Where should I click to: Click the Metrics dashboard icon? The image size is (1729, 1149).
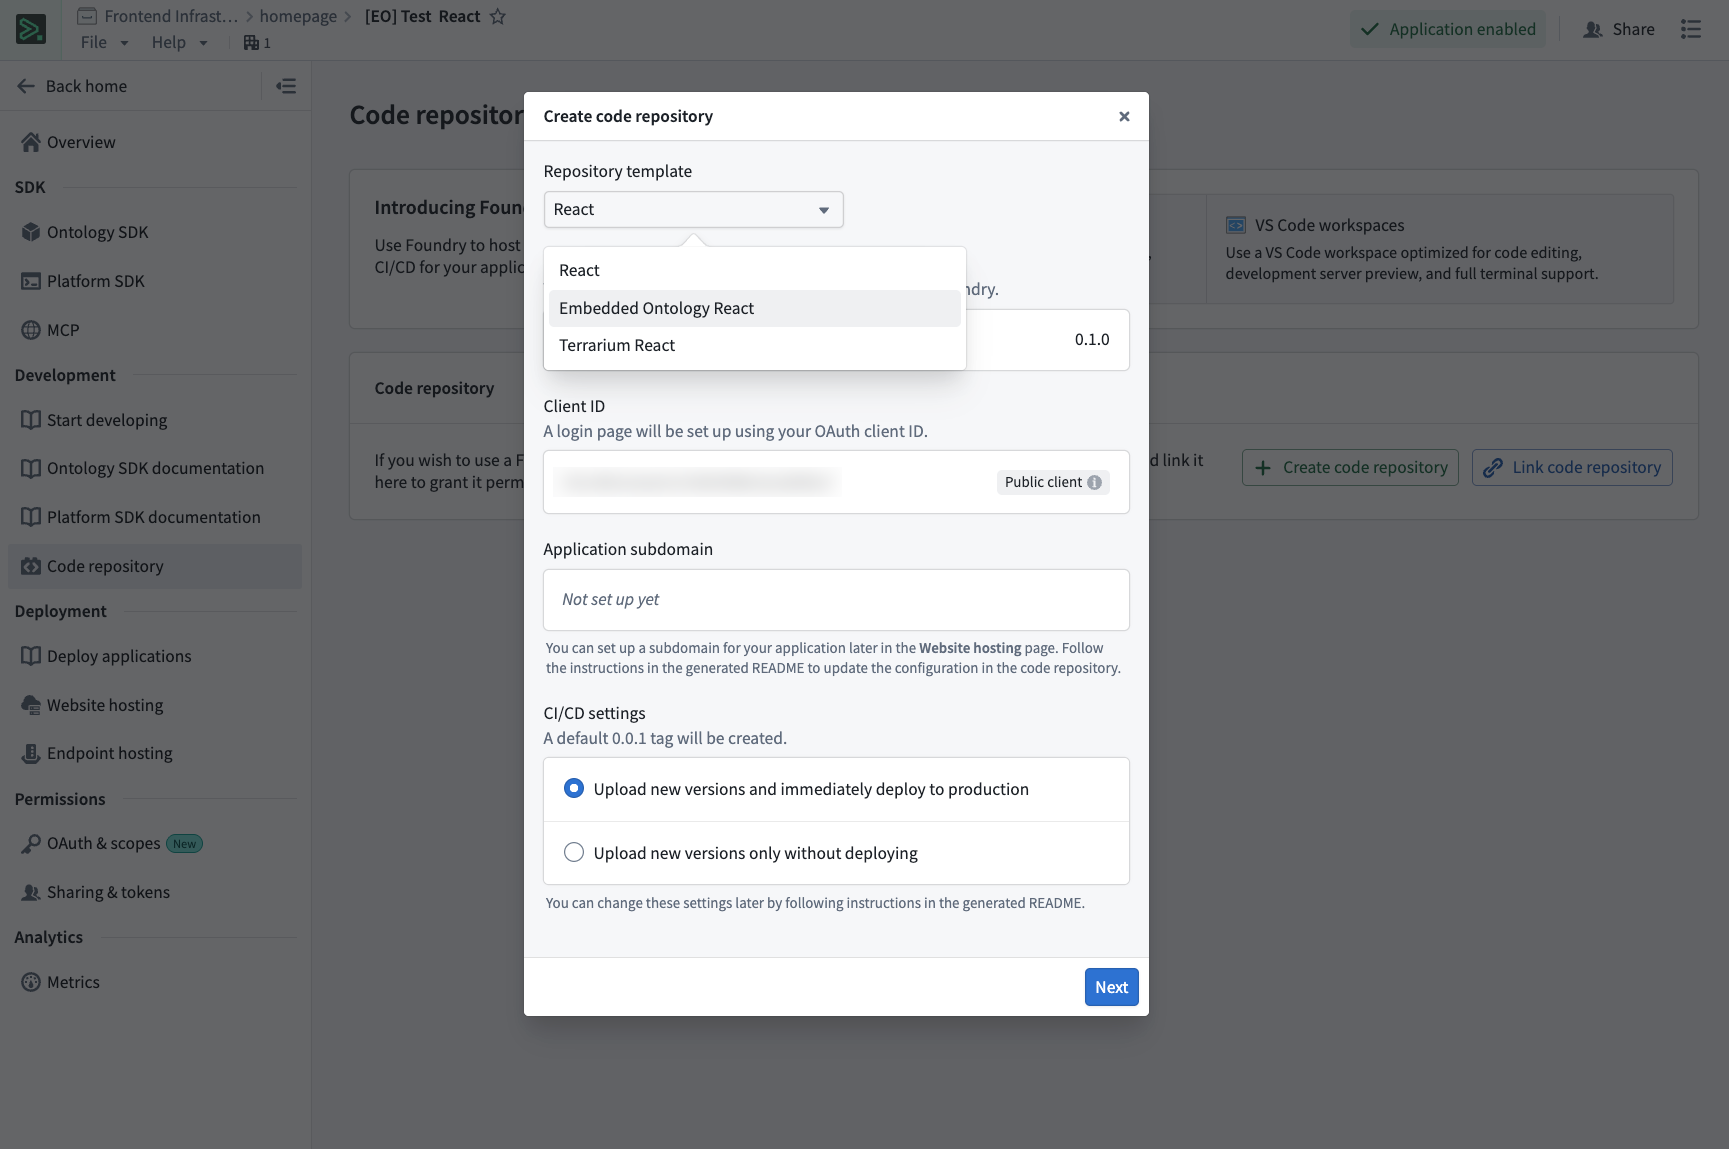click(x=31, y=982)
